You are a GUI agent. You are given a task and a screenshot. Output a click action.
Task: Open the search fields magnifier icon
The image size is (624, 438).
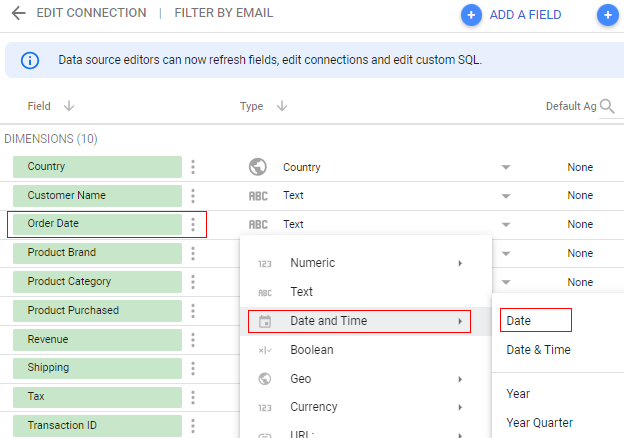coord(607,106)
